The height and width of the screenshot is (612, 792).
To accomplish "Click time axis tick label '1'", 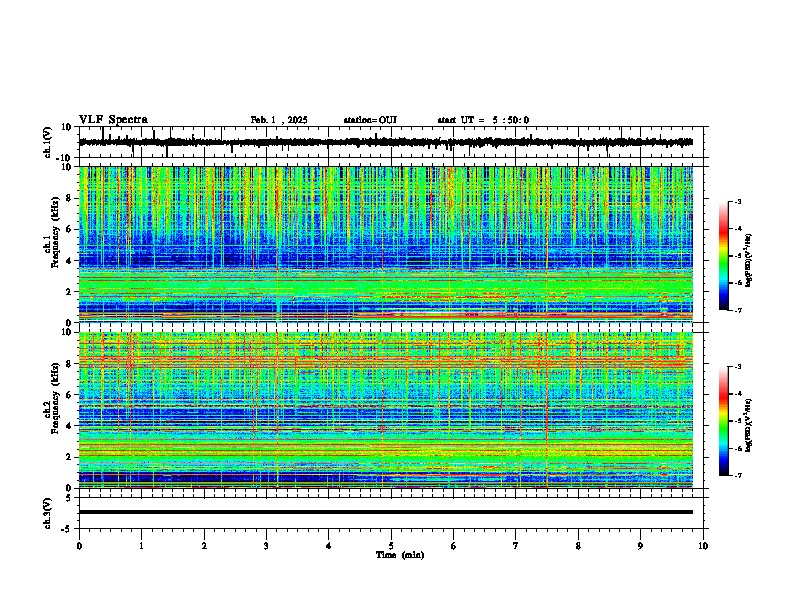I will click(x=141, y=546).
